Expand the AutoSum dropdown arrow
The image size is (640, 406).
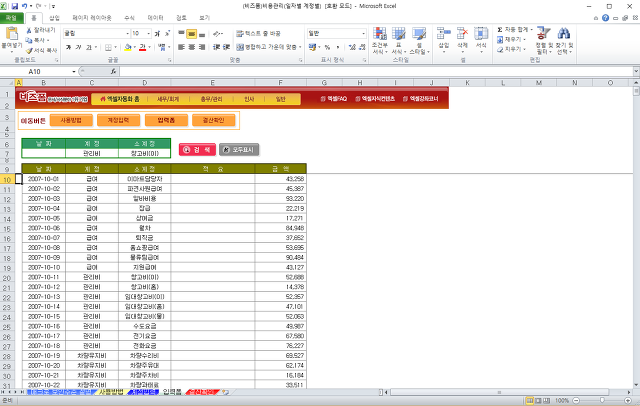[531, 30]
